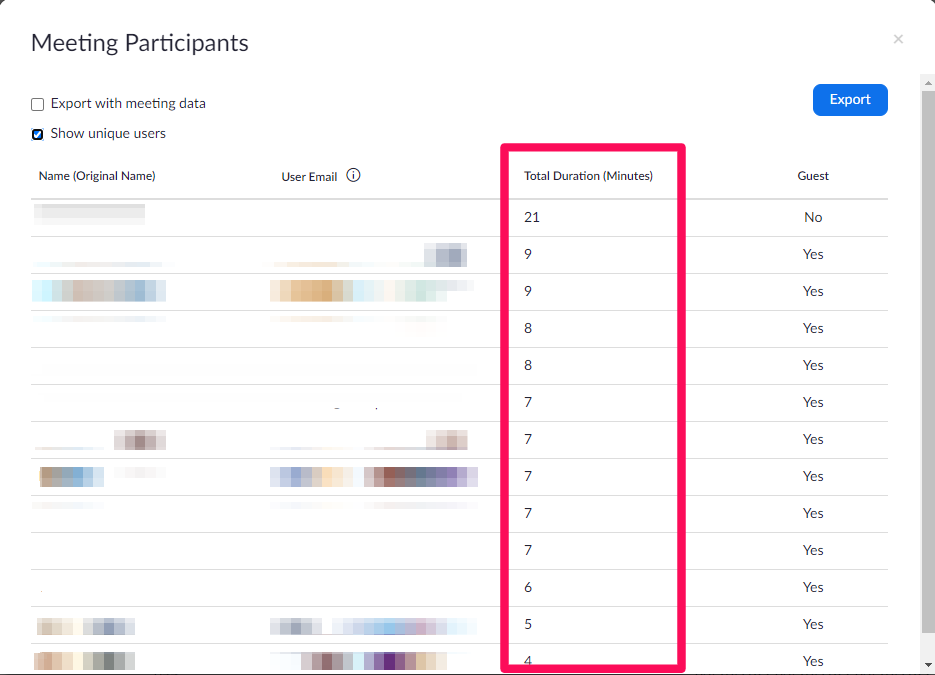
Task: Click the Show unique users label text
Action: coord(108,134)
